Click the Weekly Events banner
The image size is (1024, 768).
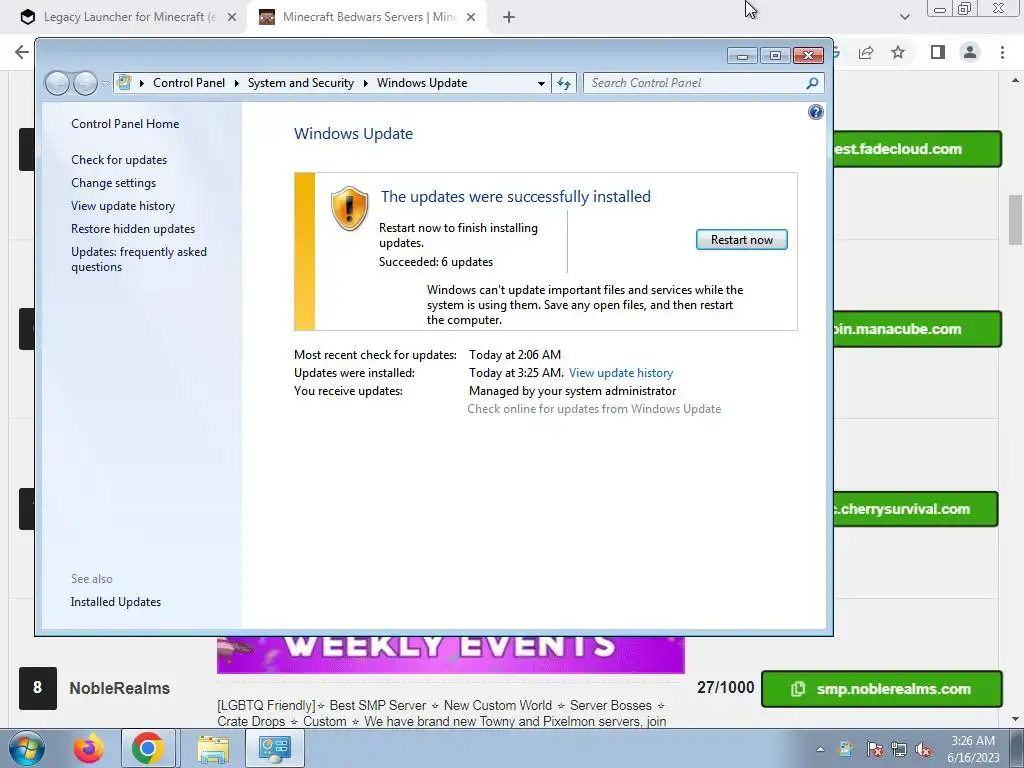pyautogui.click(x=451, y=654)
